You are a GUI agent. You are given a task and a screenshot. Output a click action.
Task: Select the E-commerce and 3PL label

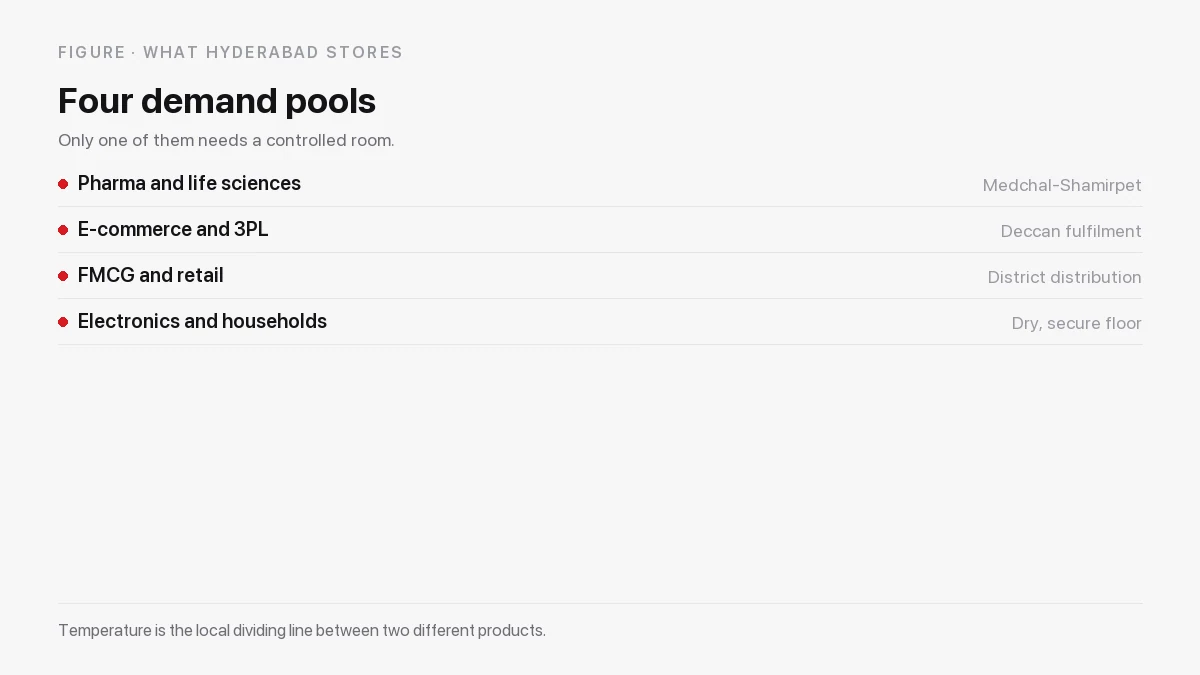(x=173, y=230)
